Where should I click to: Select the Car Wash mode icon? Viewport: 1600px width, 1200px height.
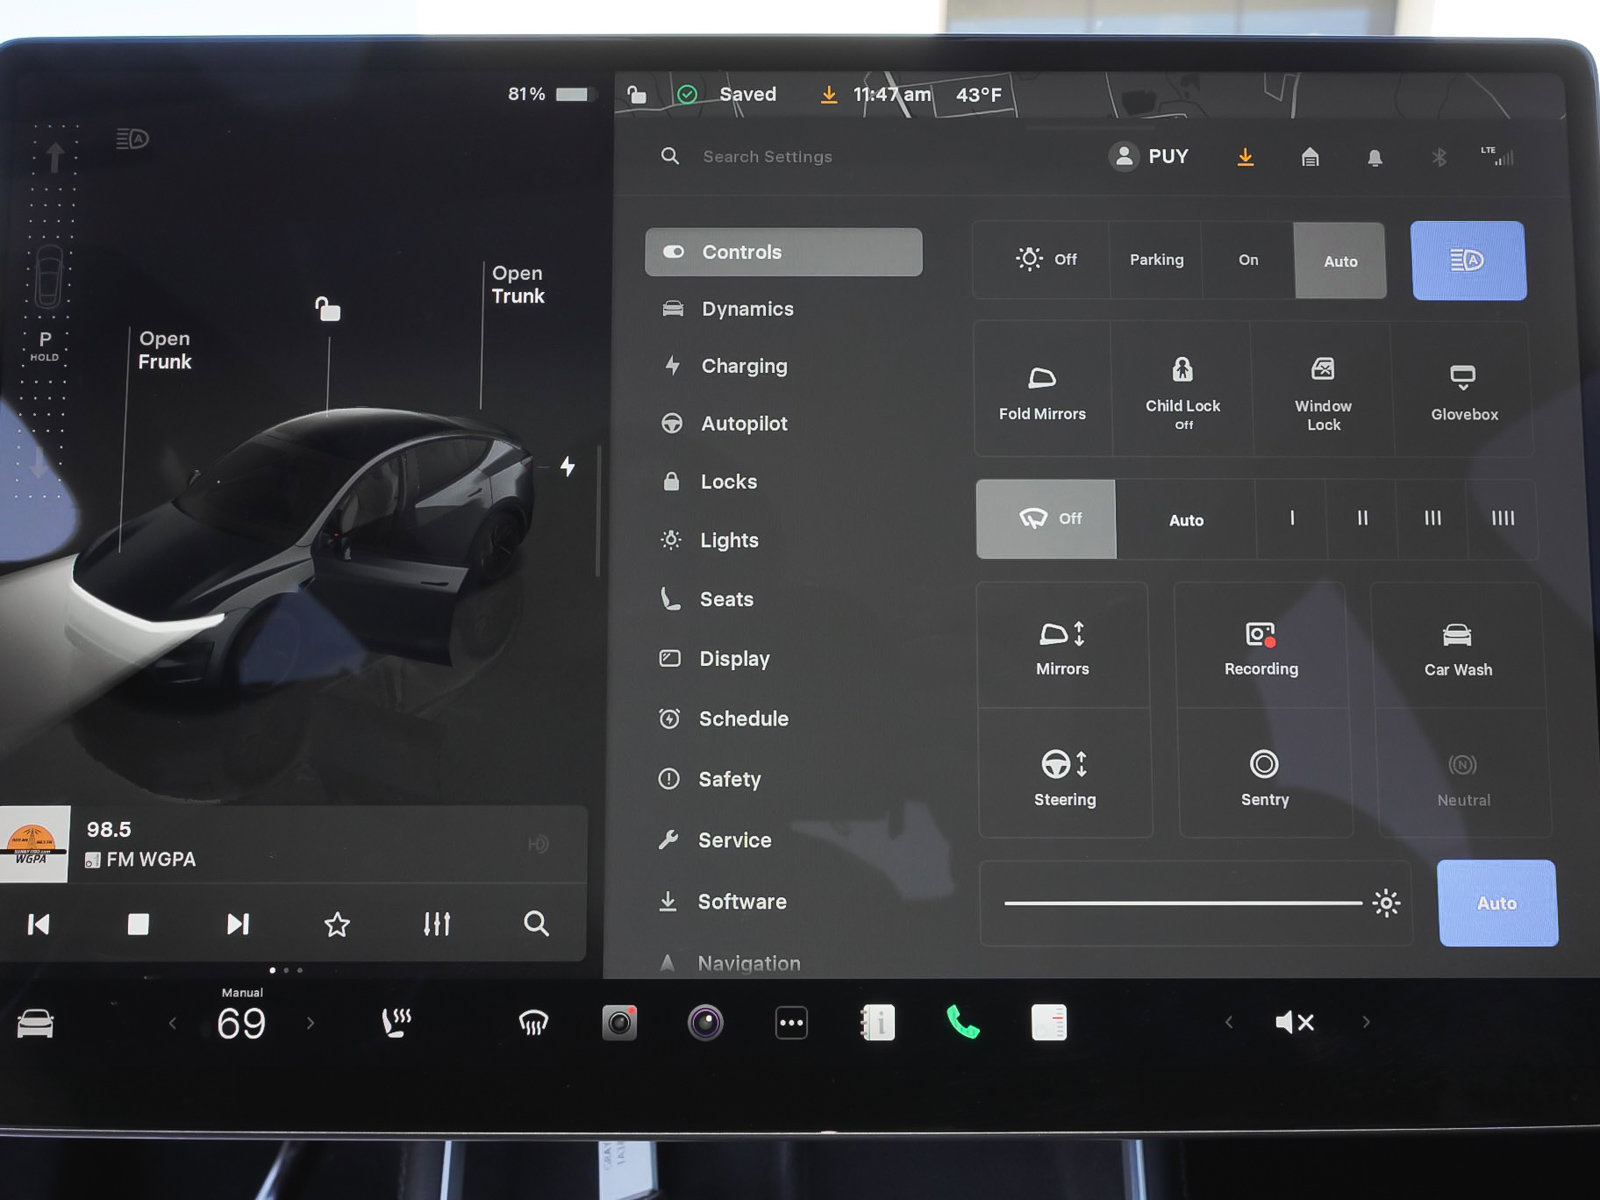point(1458,645)
